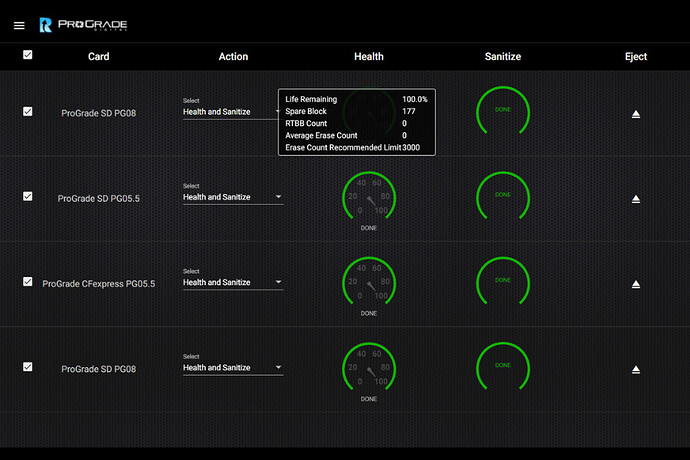This screenshot has height=460, width=690.
Task: Eject the ProGrade CFexpress PG05.5 card
Action: coord(635,285)
